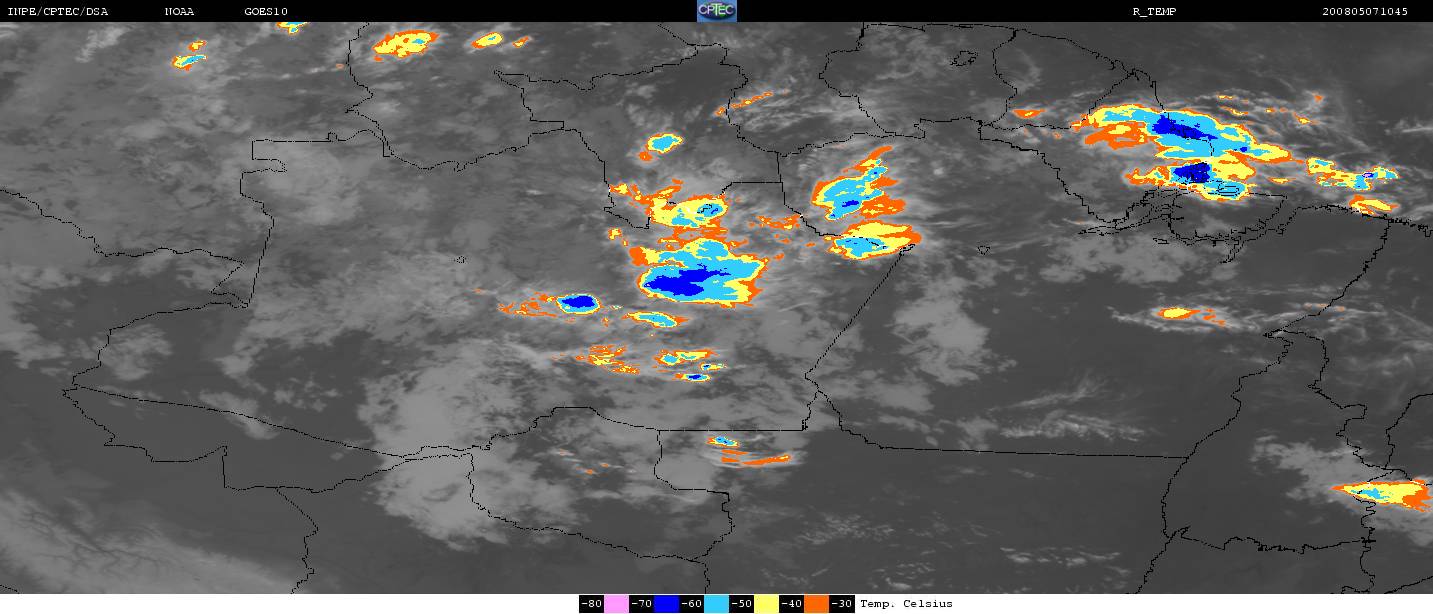Click the CPTEC logo in the header
The height and width of the screenshot is (614, 1433).
(716, 11)
